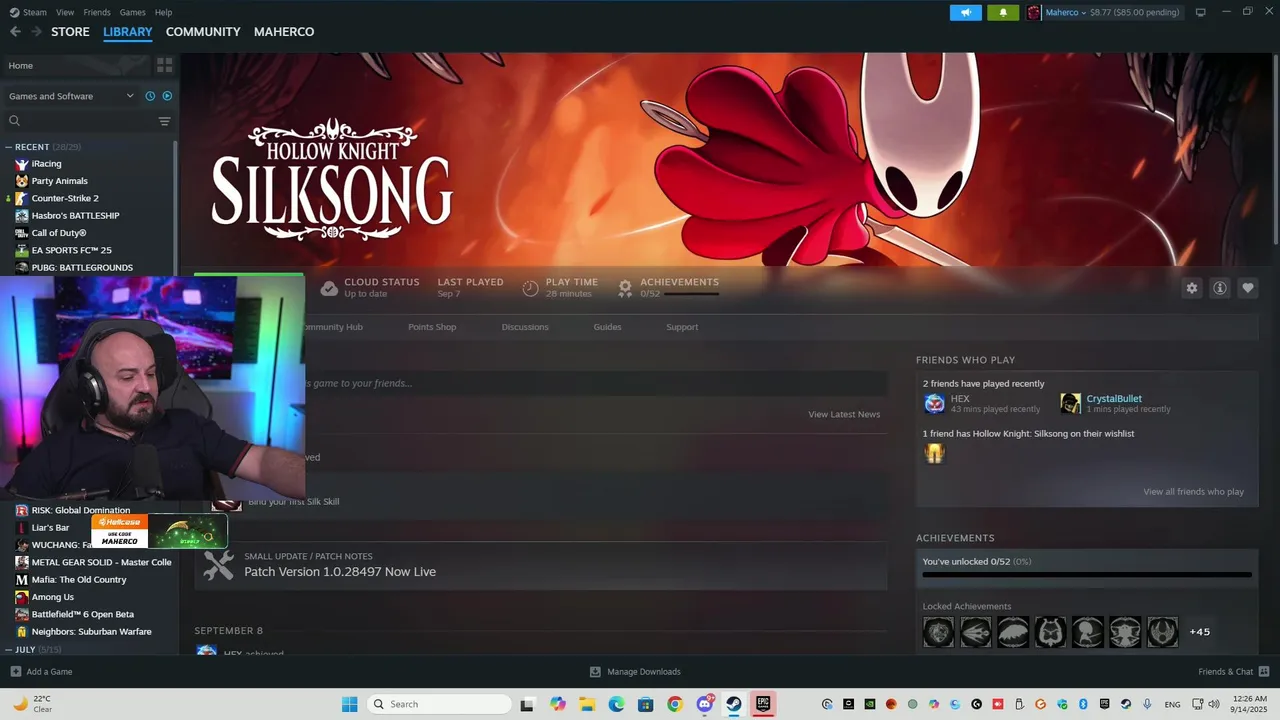
Task: Open the MAHERCO profile tab
Action: coord(284,32)
